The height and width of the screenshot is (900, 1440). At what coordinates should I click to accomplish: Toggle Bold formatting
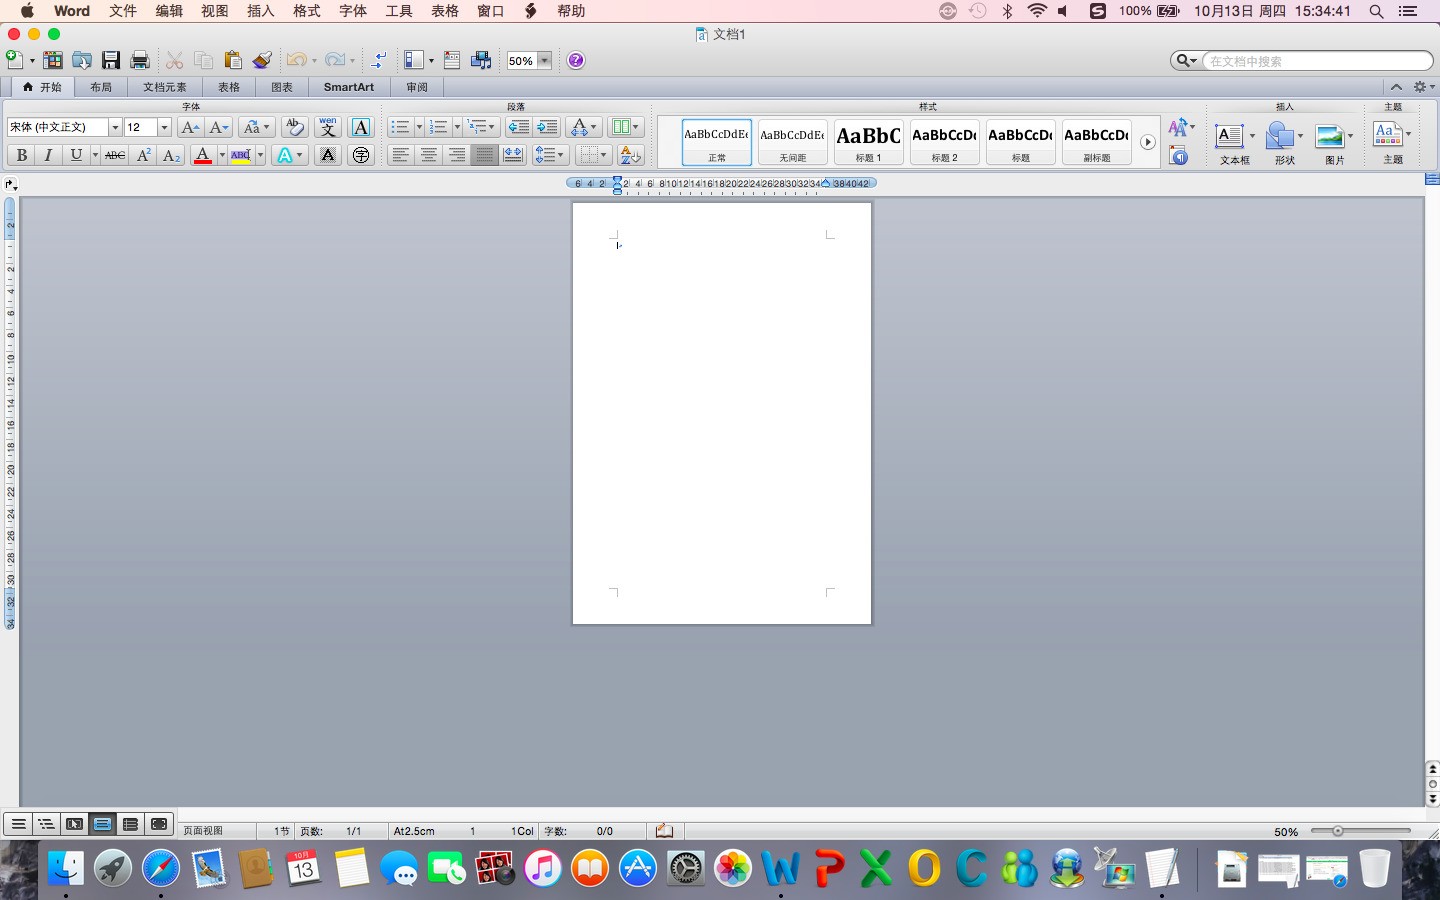point(21,155)
